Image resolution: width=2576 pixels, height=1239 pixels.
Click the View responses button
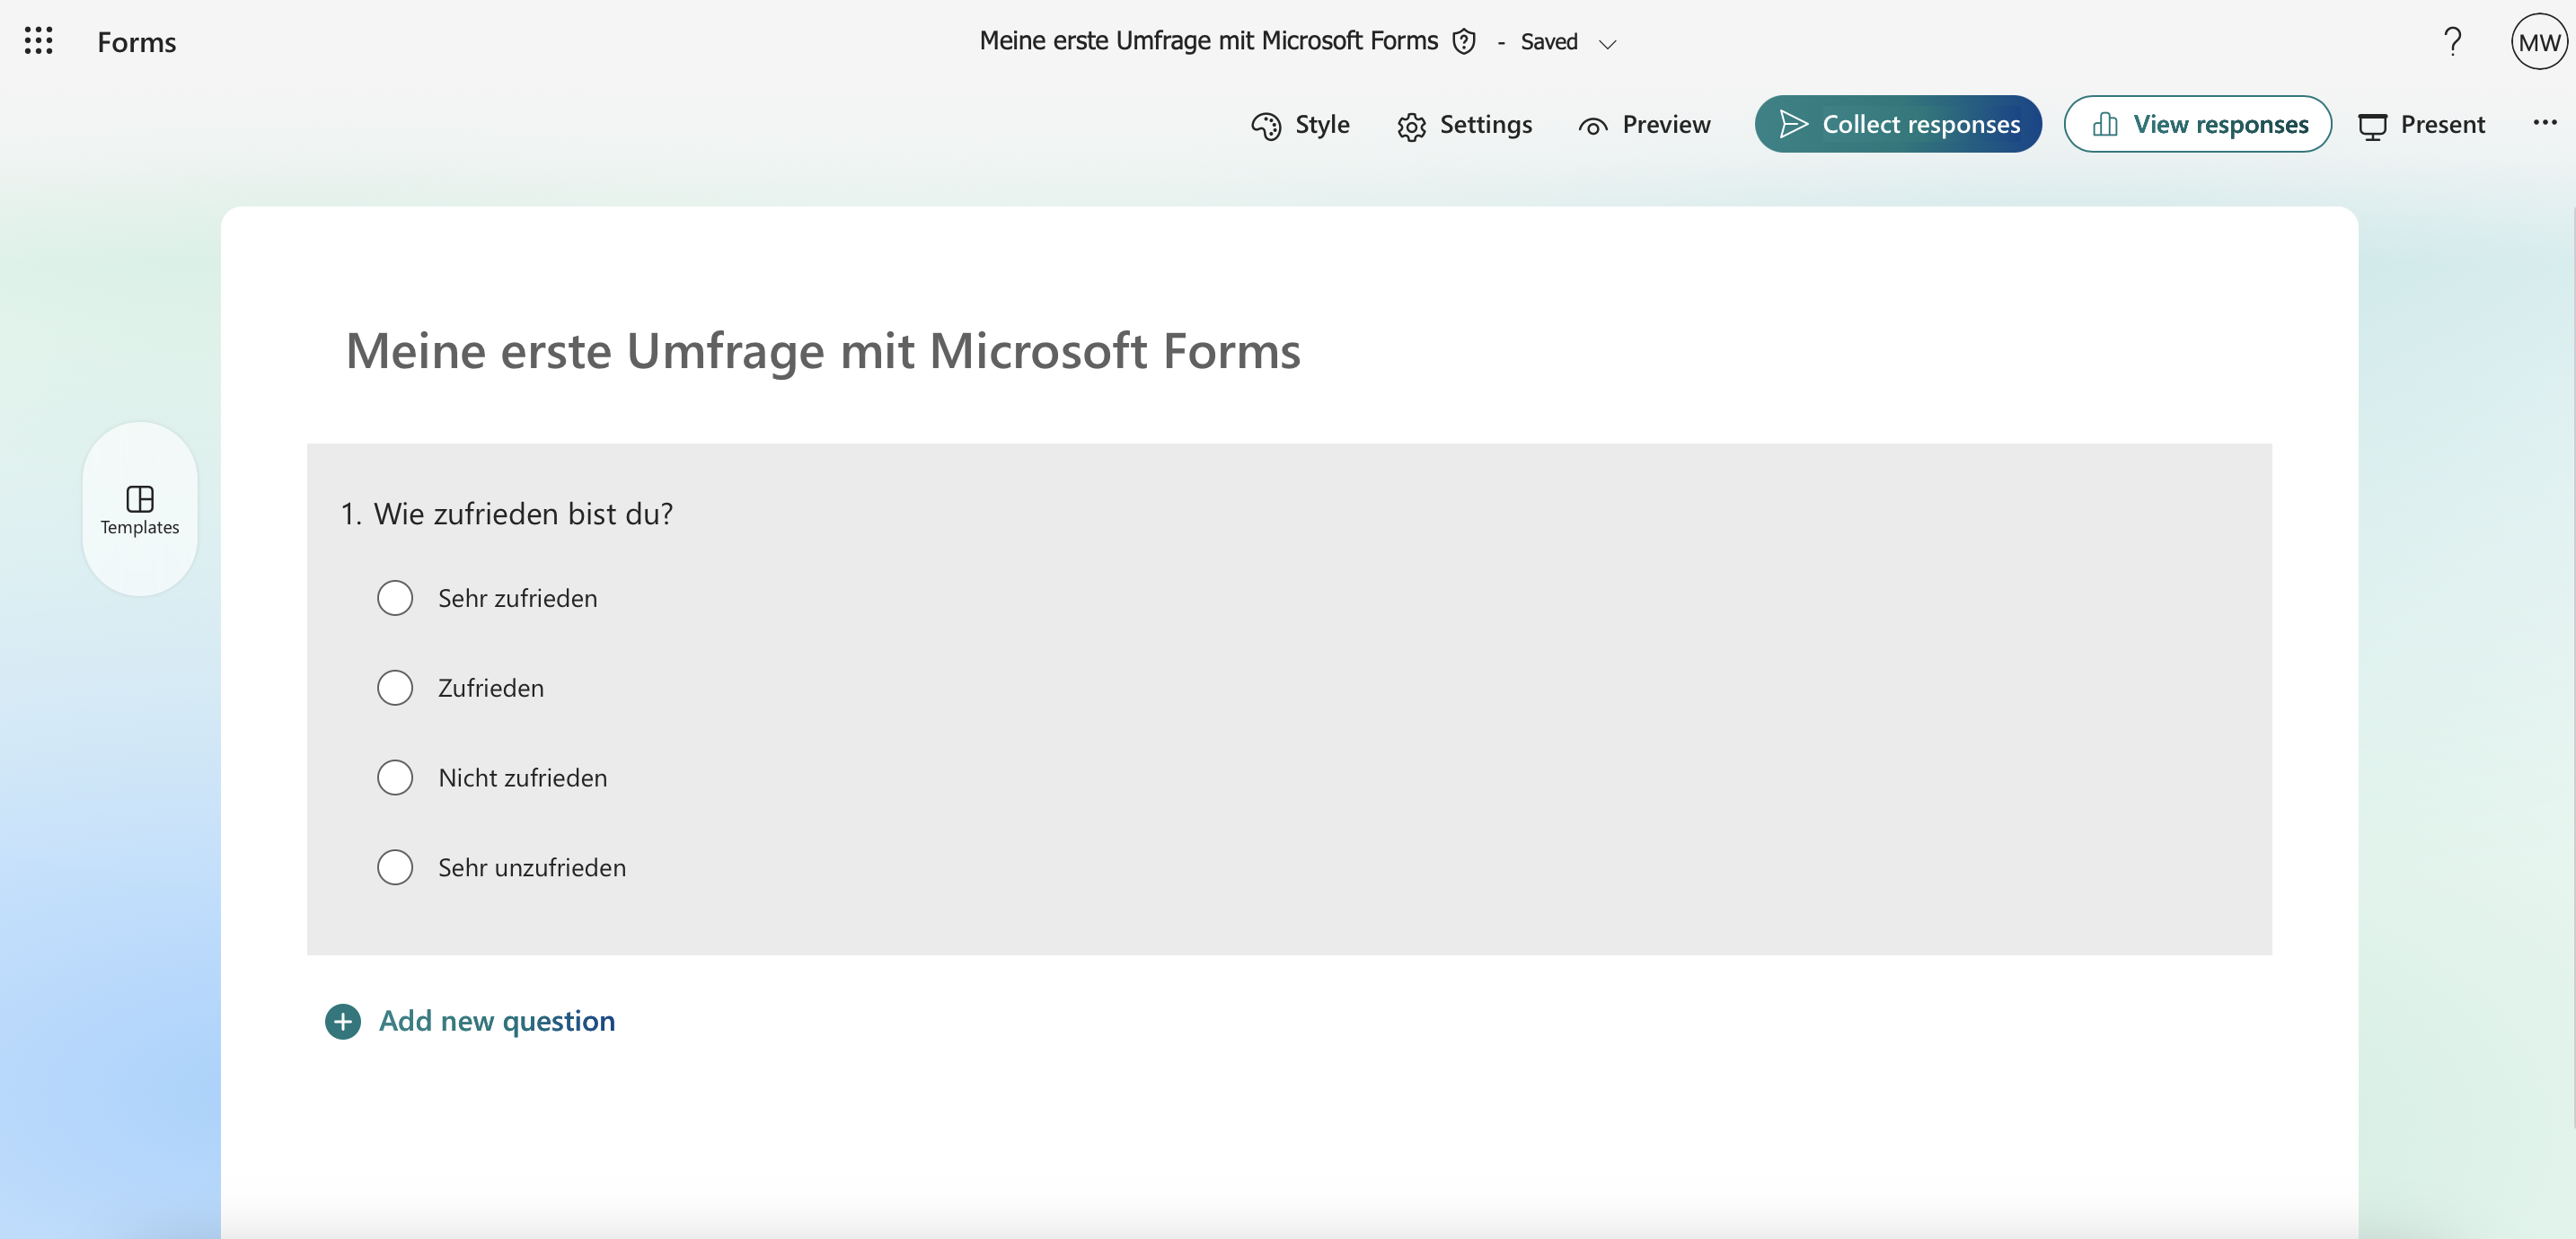tap(2198, 124)
